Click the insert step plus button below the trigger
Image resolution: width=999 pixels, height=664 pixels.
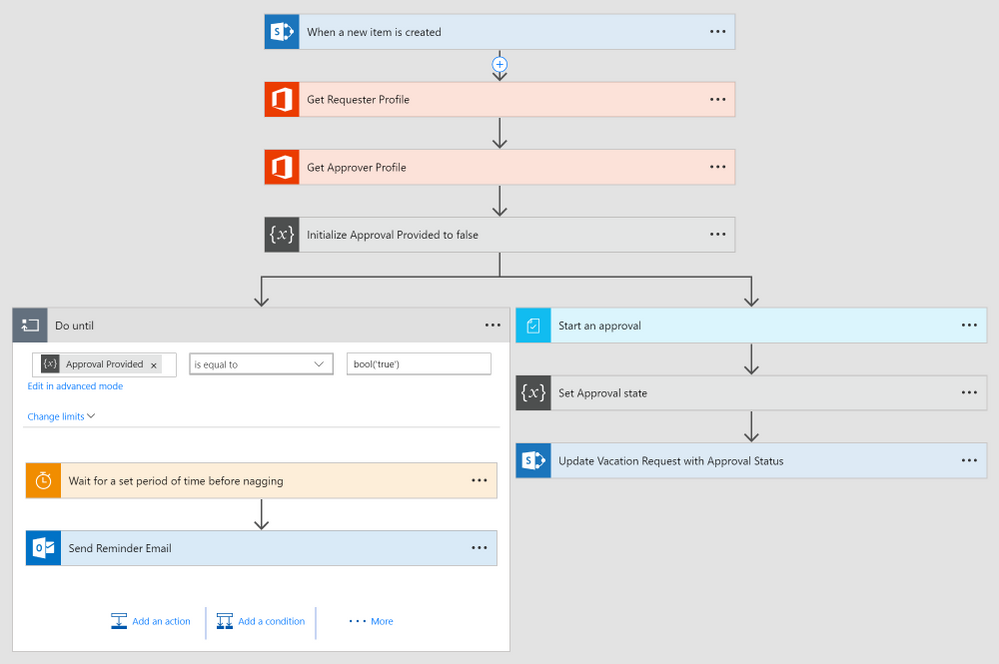[x=499, y=65]
